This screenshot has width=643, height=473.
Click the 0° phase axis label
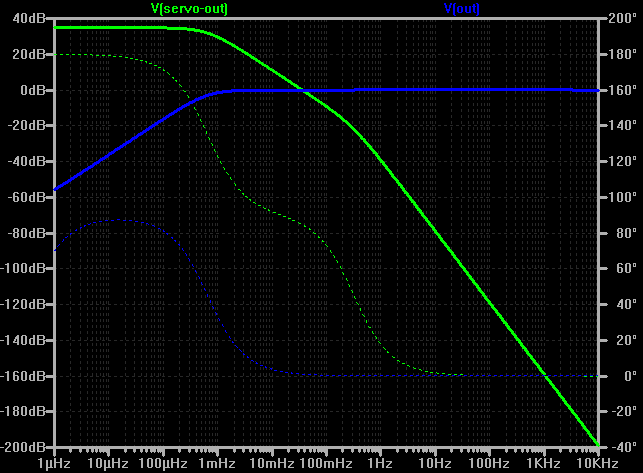coord(630,376)
